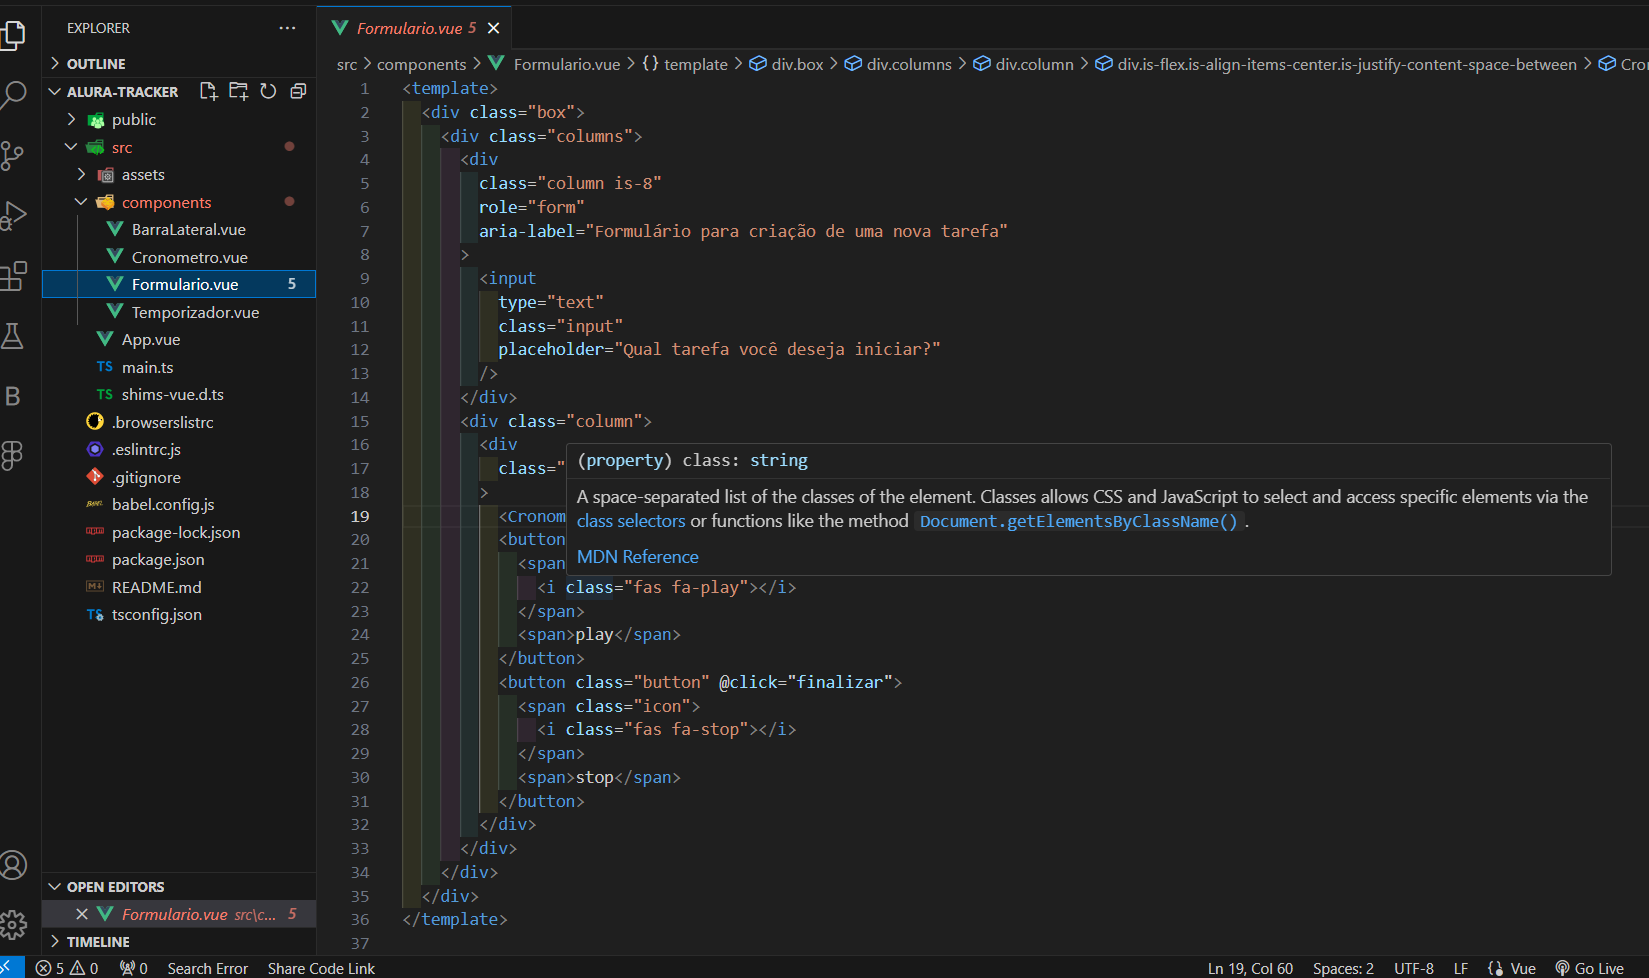Open forwarded ports indicator showing 0
This screenshot has height=978, width=1649.
pos(134,968)
